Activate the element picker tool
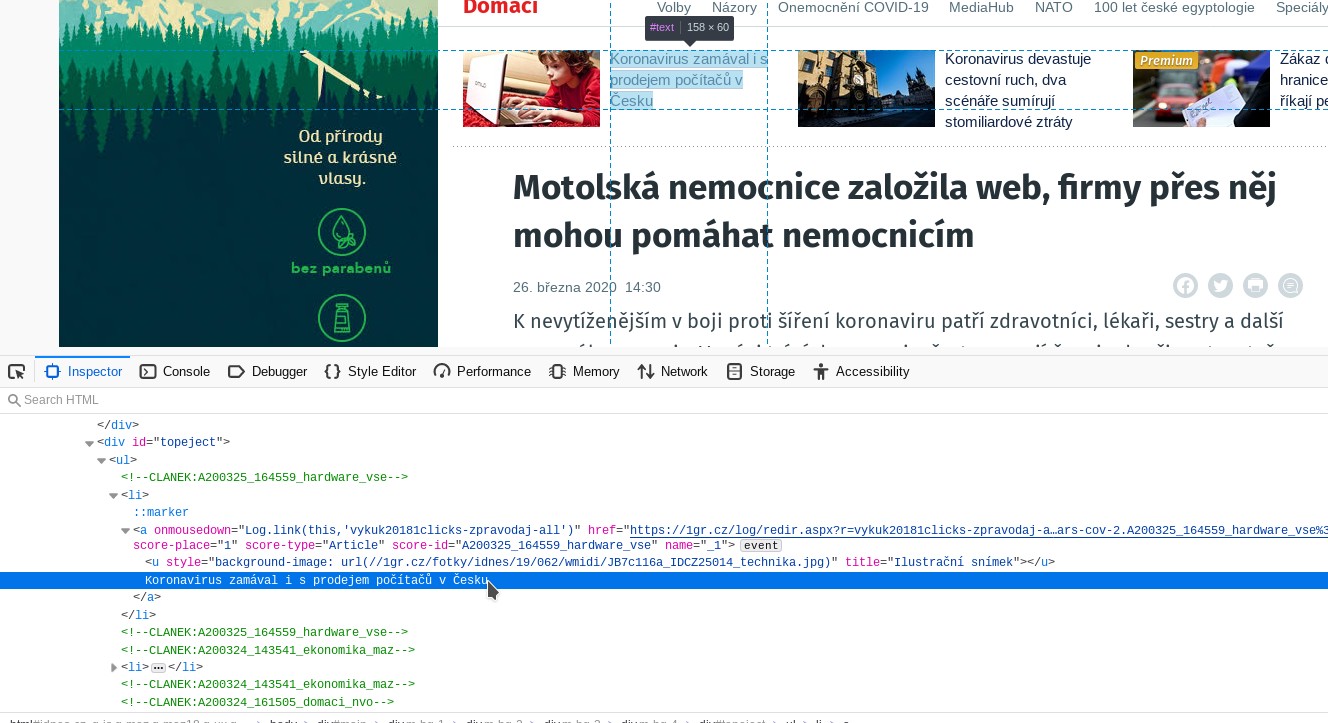 (16, 372)
